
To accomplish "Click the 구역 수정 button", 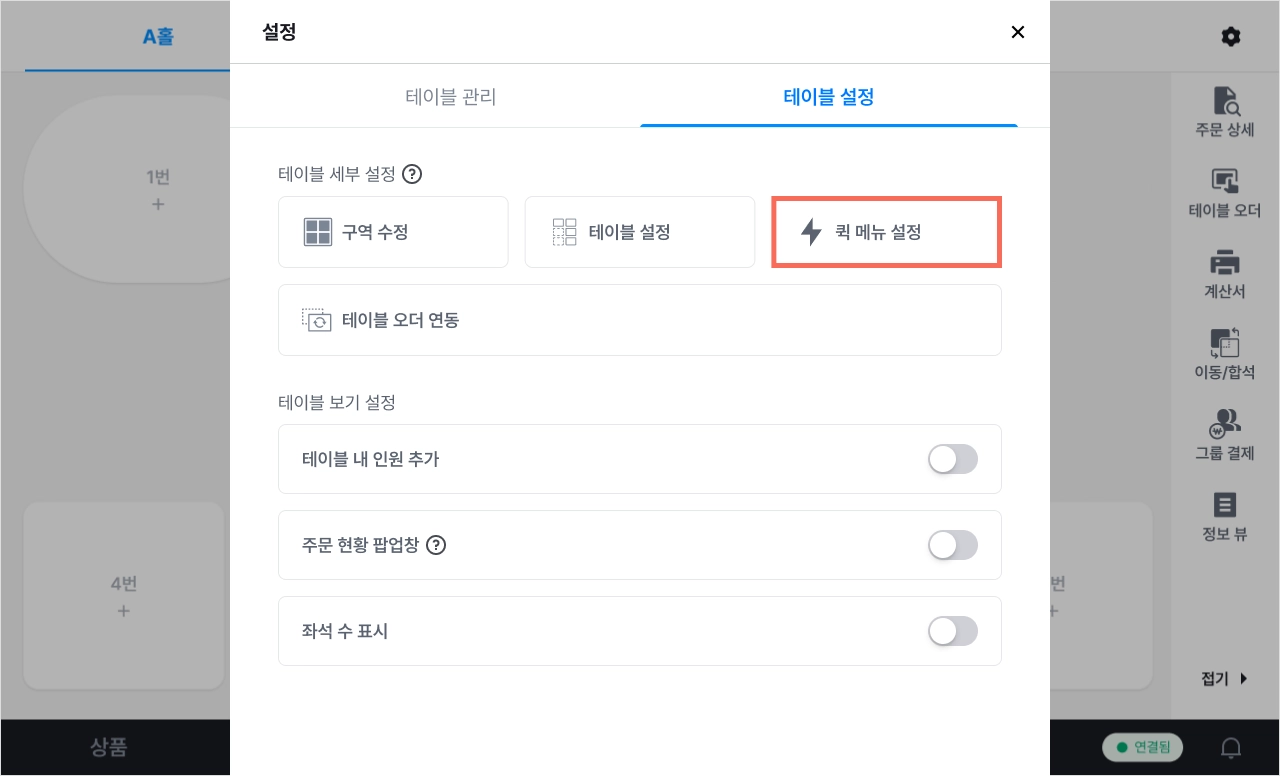I will pos(393,232).
